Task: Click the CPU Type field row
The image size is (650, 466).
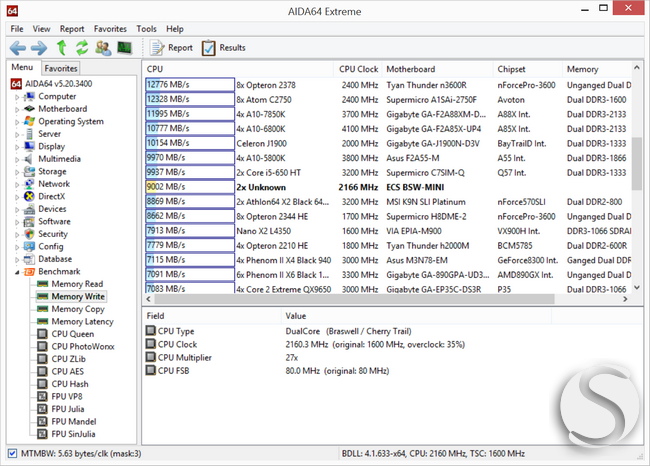Action: pyautogui.click(x=348, y=331)
